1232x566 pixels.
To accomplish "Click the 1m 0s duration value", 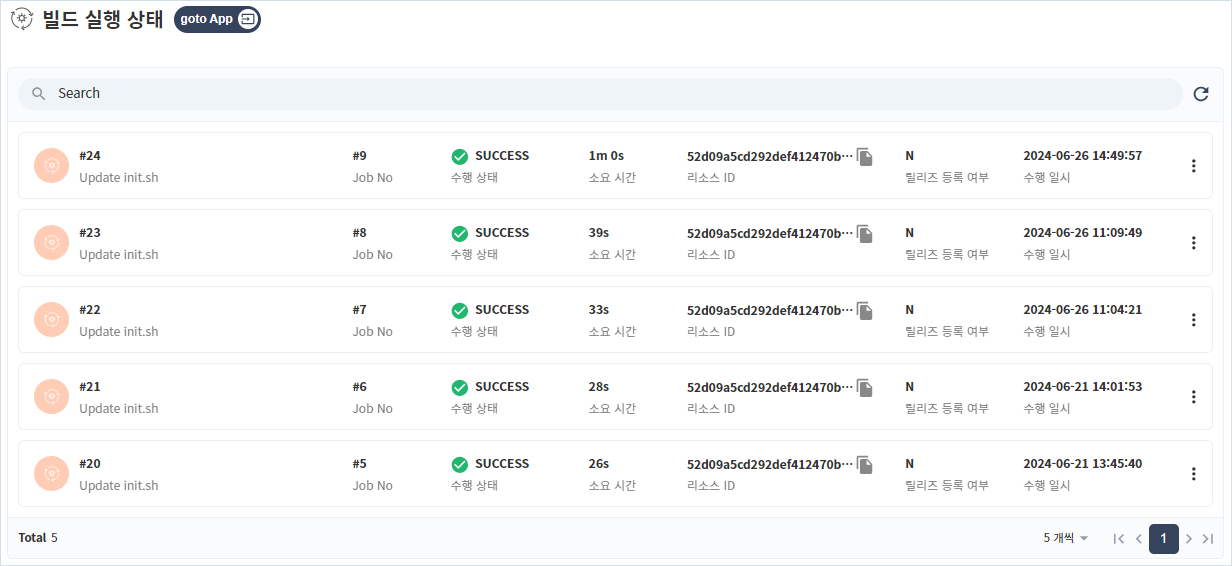I will (x=606, y=156).
